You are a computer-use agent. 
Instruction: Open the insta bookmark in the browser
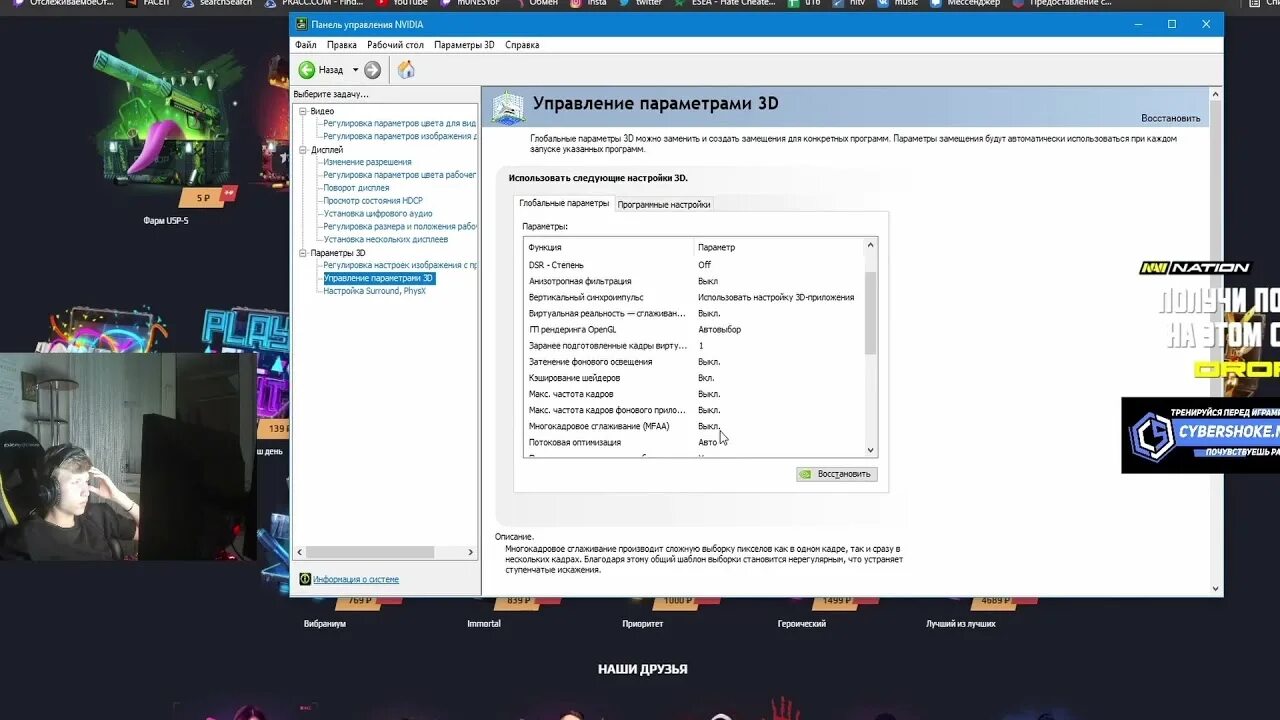point(588,3)
